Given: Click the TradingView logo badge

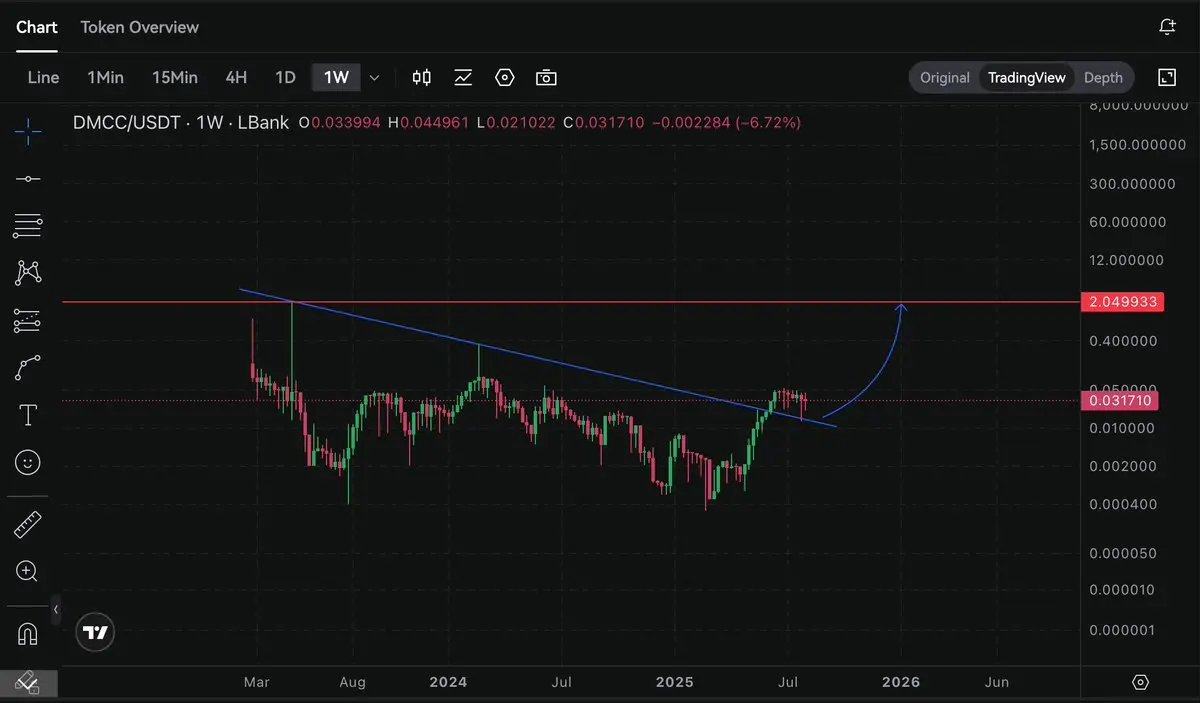Looking at the screenshot, I should click(96, 632).
